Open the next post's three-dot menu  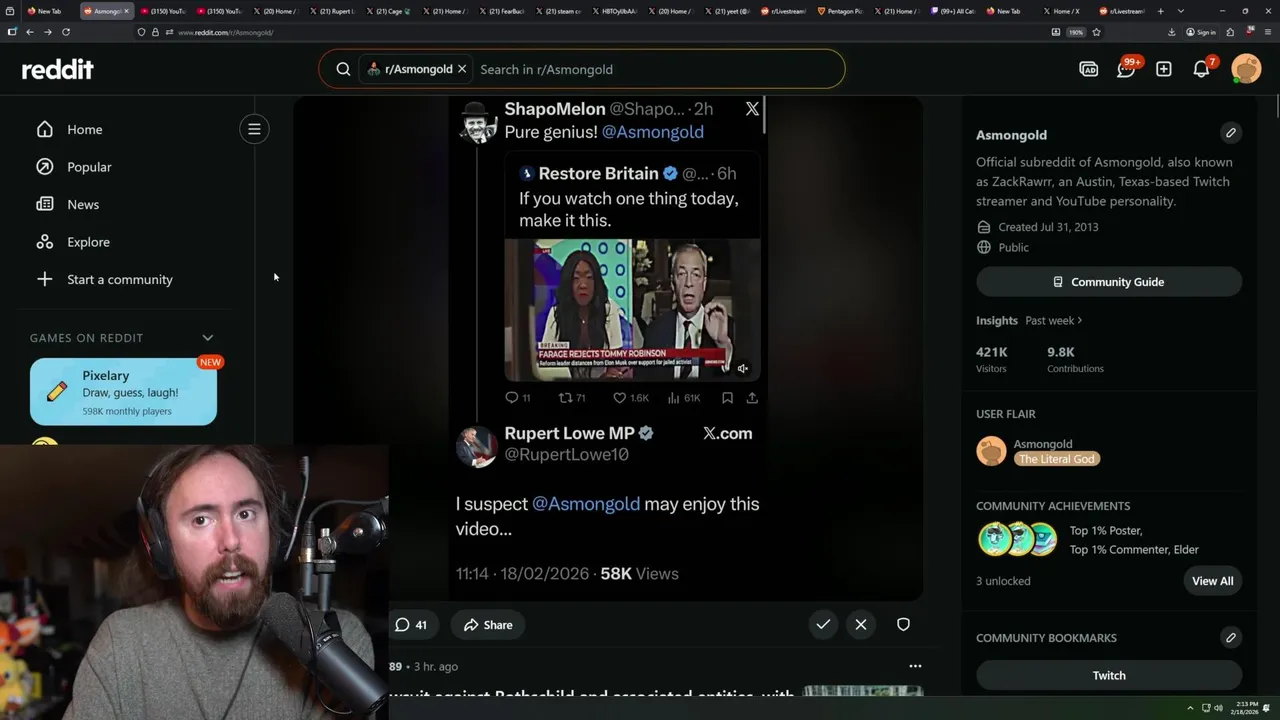click(915, 666)
